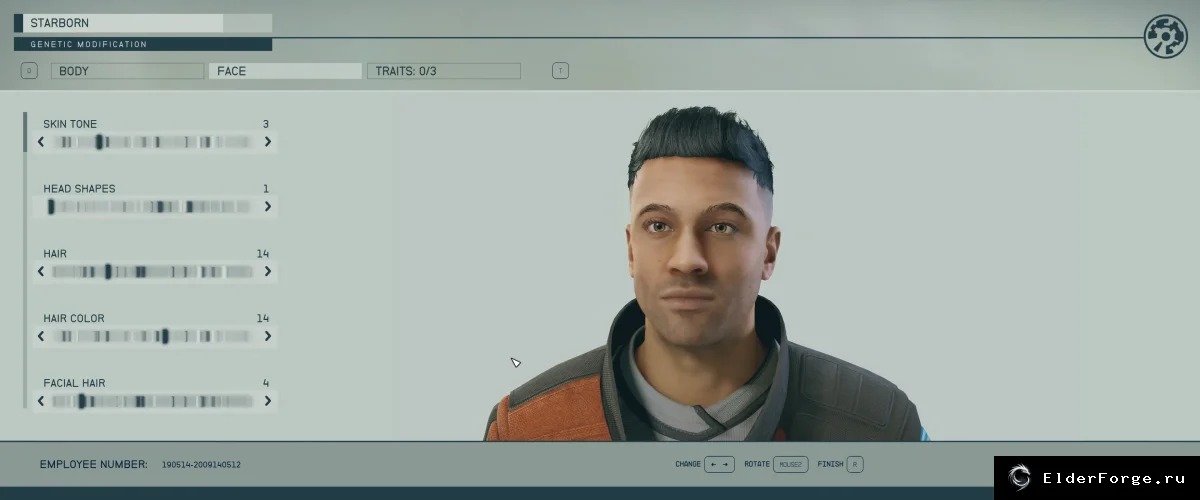Go back to previous Hair style

coord(41,271)
